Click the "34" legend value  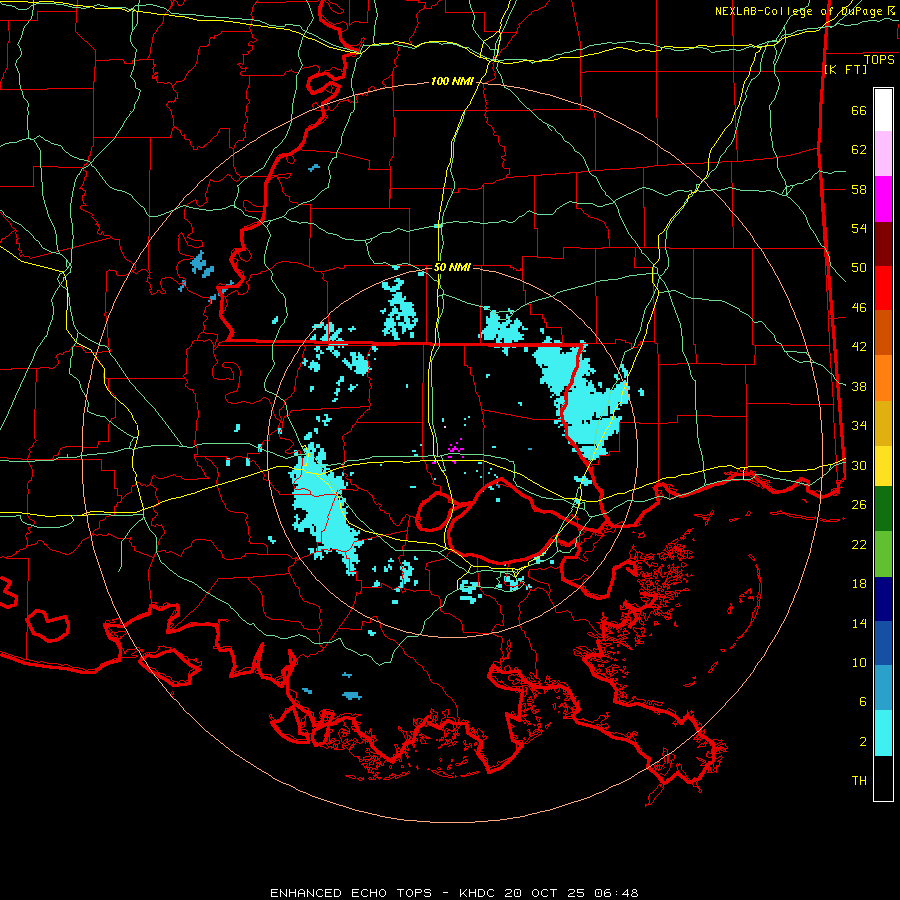point(859,426)
